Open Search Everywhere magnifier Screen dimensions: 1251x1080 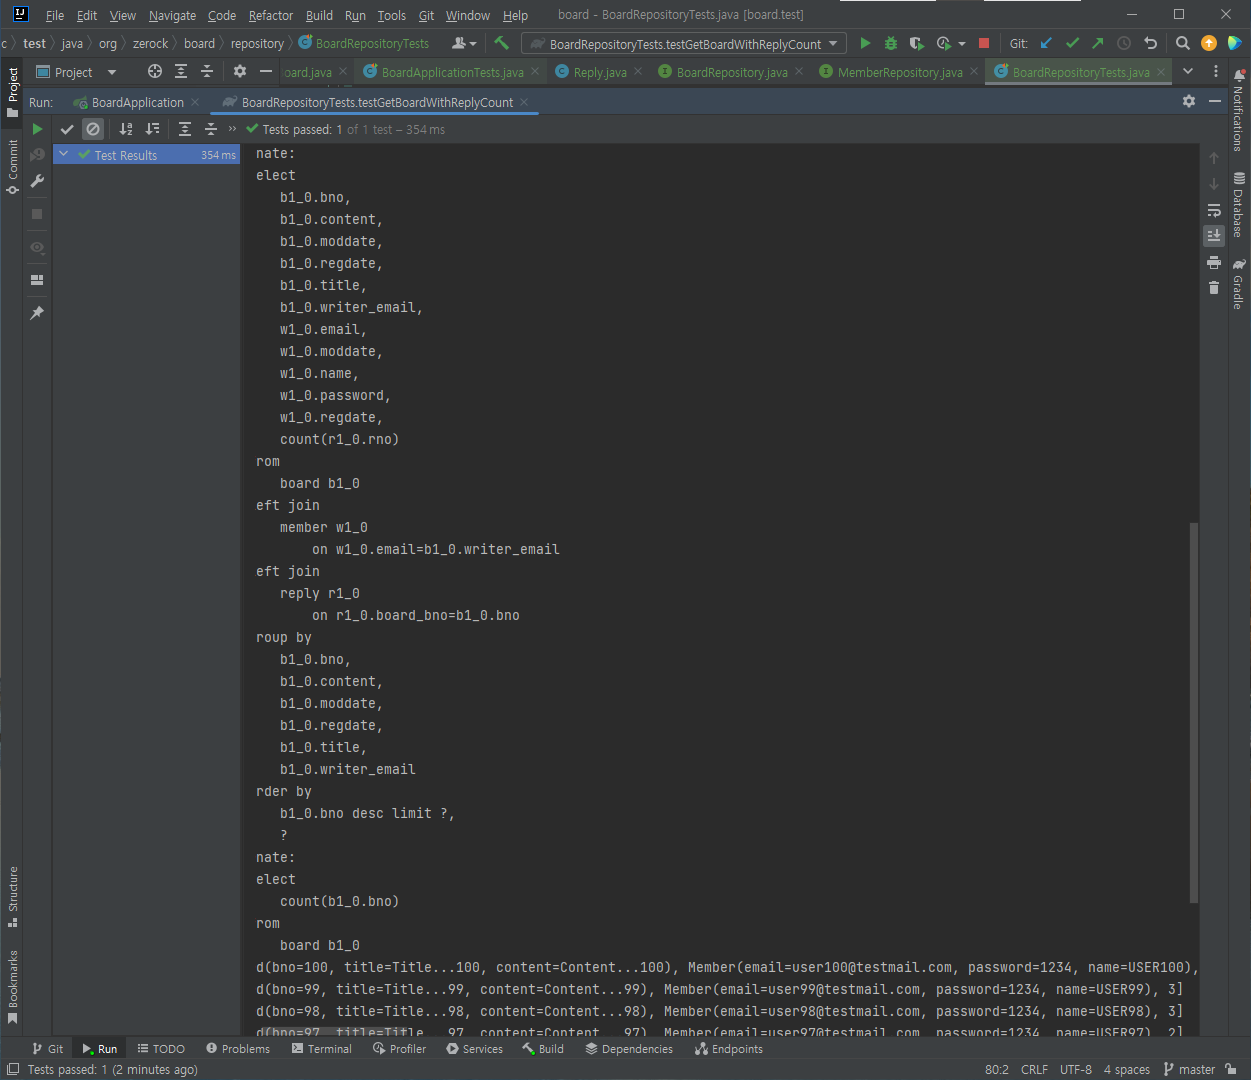[1183, 43]
